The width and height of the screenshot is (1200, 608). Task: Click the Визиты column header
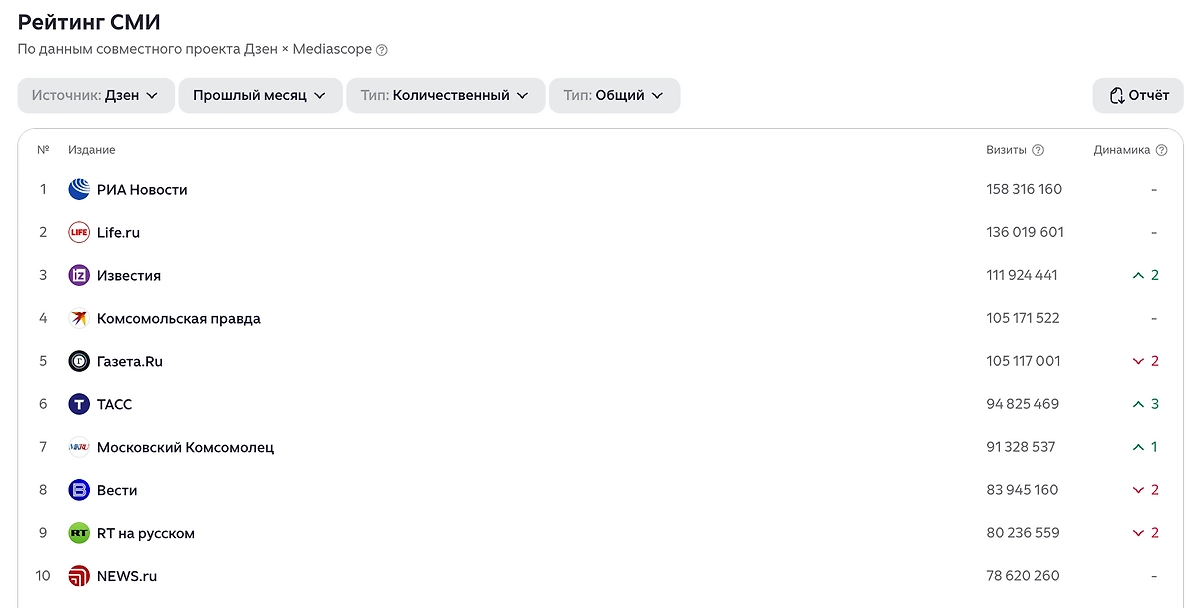(1006, 150)
